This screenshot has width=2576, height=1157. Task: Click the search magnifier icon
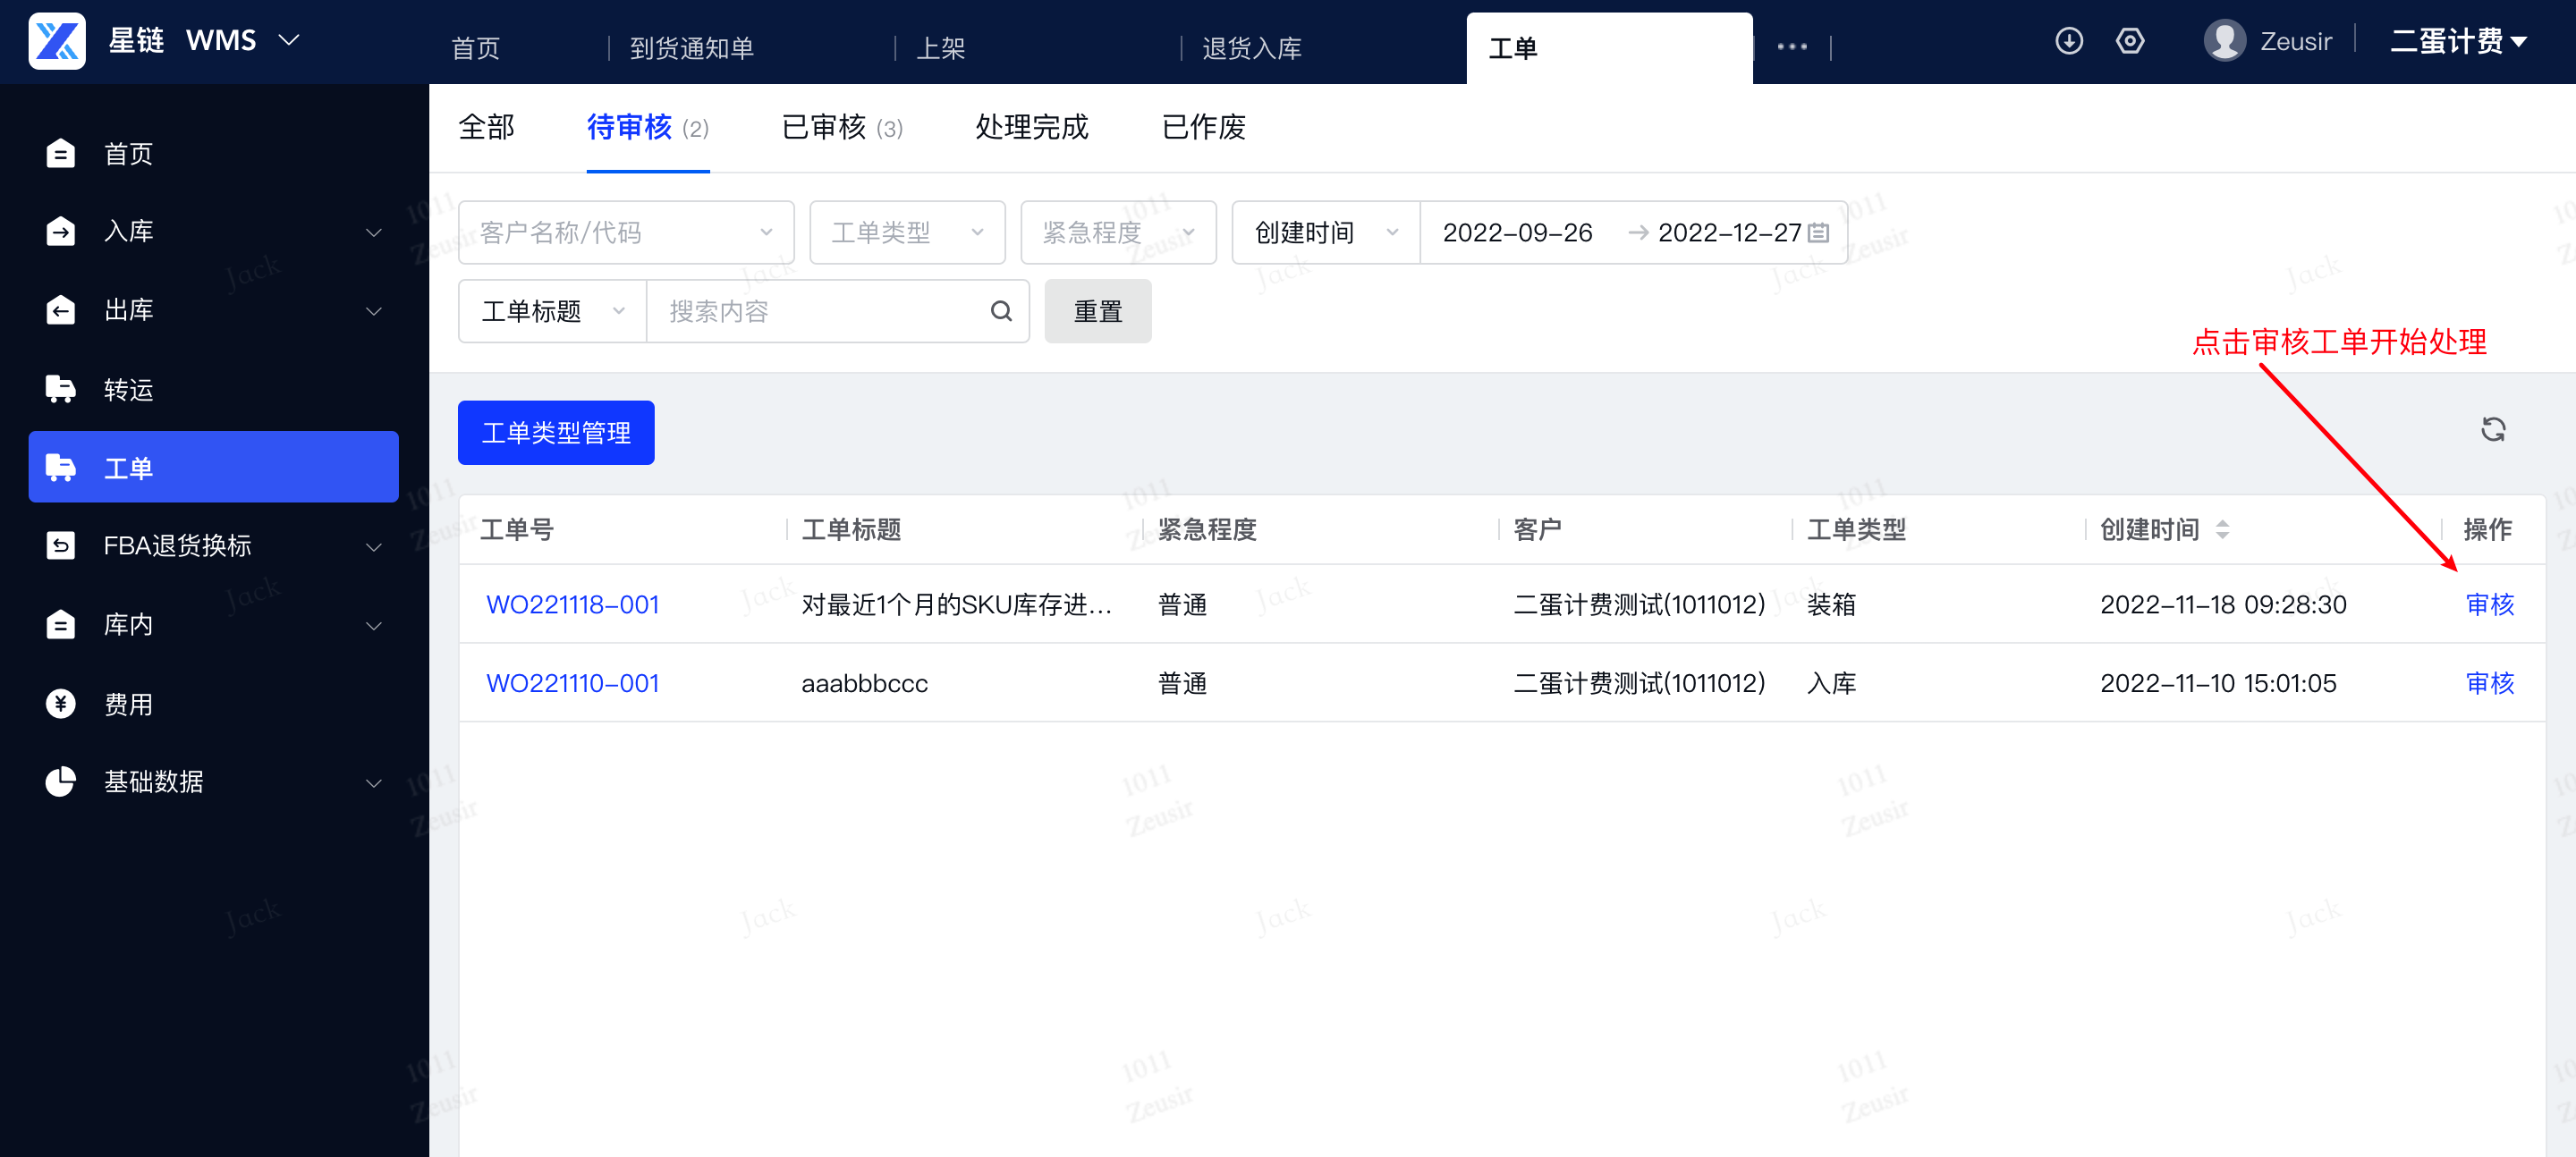tap(1001, 312)
